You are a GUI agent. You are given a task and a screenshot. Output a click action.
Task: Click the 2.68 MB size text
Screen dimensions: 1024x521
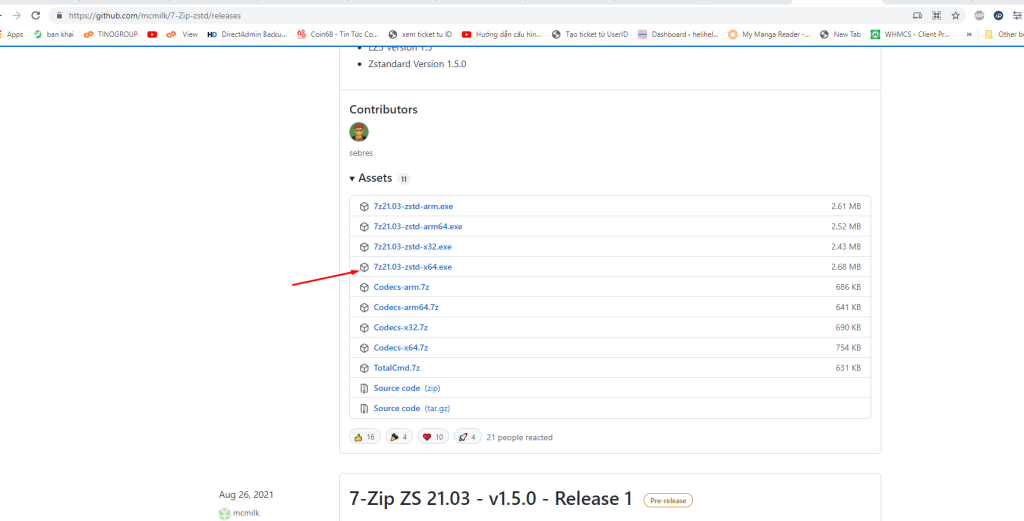(846, 267)
